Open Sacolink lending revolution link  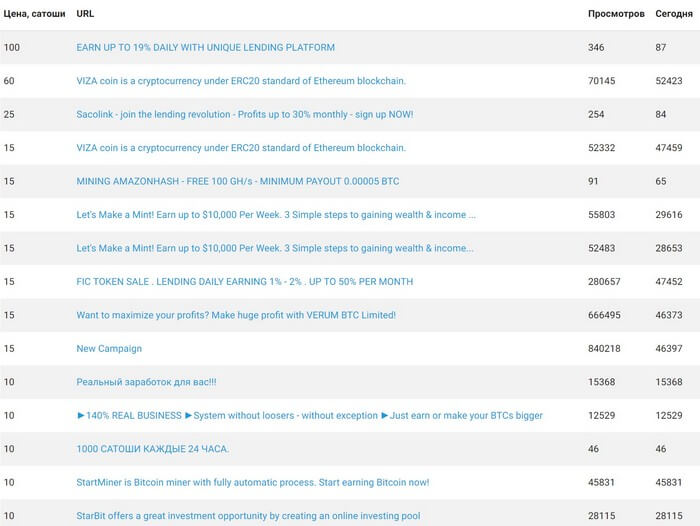click(244, 114)
